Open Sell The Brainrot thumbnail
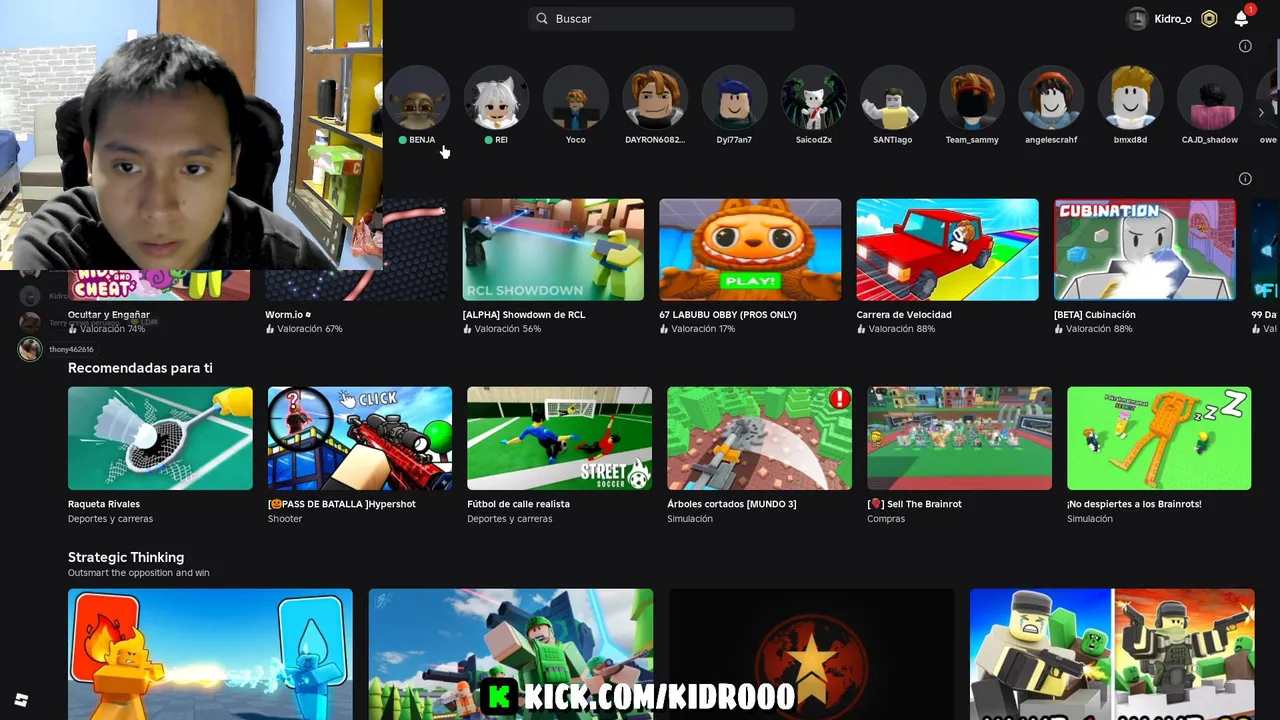The width and height of the screenshot is (1280, 720). click(x=959, y=439)
